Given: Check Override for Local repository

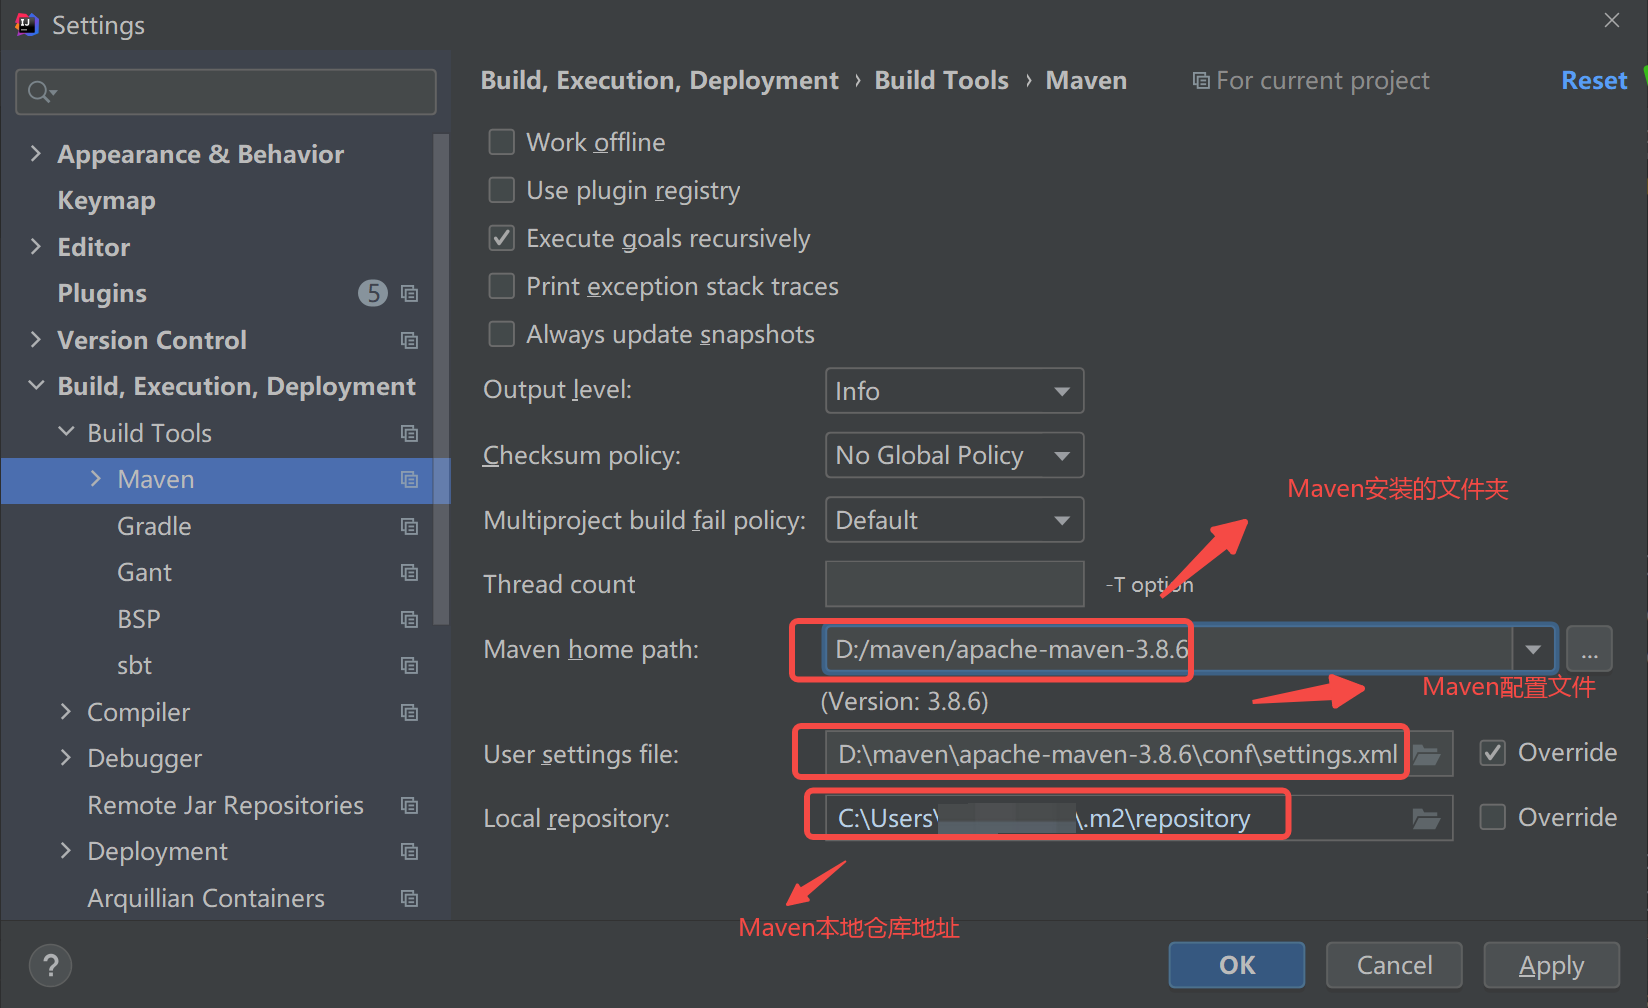Looking at the screenshot, I should 1493,817.
